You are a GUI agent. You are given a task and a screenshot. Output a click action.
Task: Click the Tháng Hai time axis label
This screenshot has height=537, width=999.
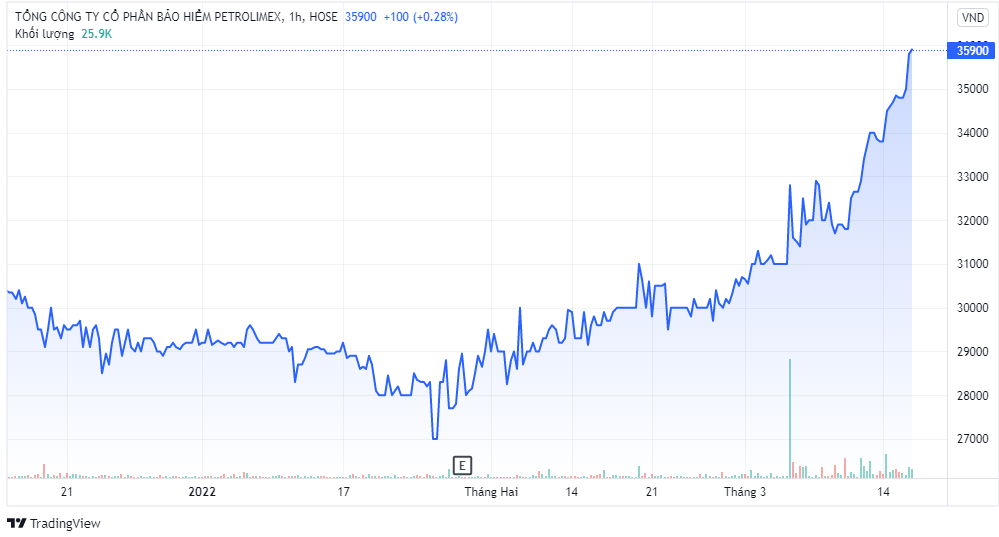pos(491,492)
